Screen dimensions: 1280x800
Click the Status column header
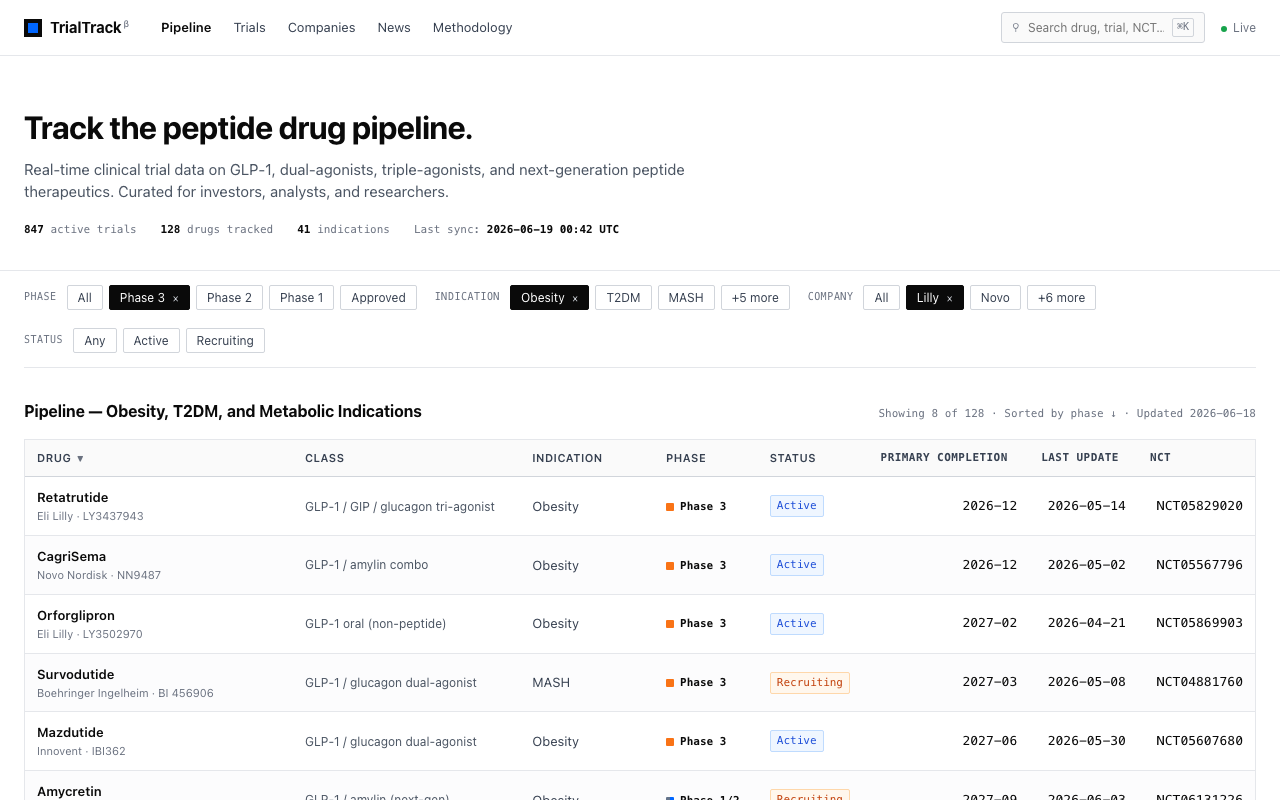pos(793,459)
